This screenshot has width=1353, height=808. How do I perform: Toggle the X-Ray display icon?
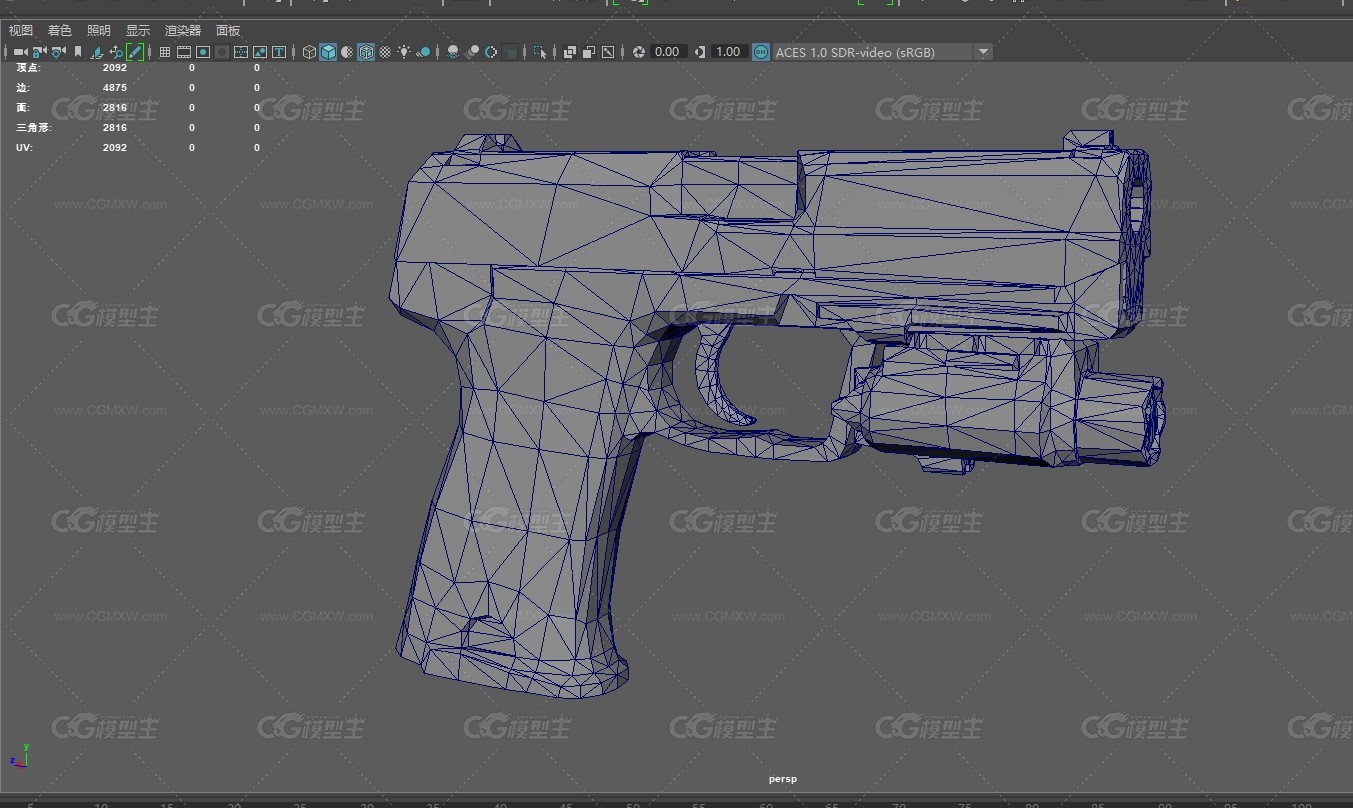(570, 52)
